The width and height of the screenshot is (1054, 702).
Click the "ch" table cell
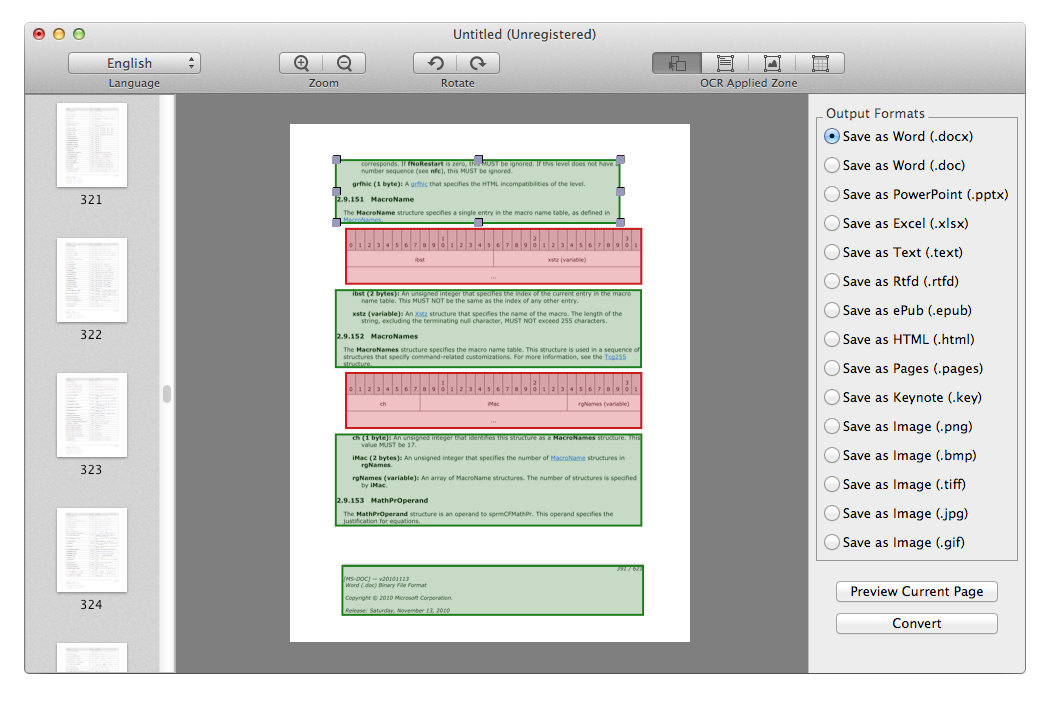tap(383, 404)
